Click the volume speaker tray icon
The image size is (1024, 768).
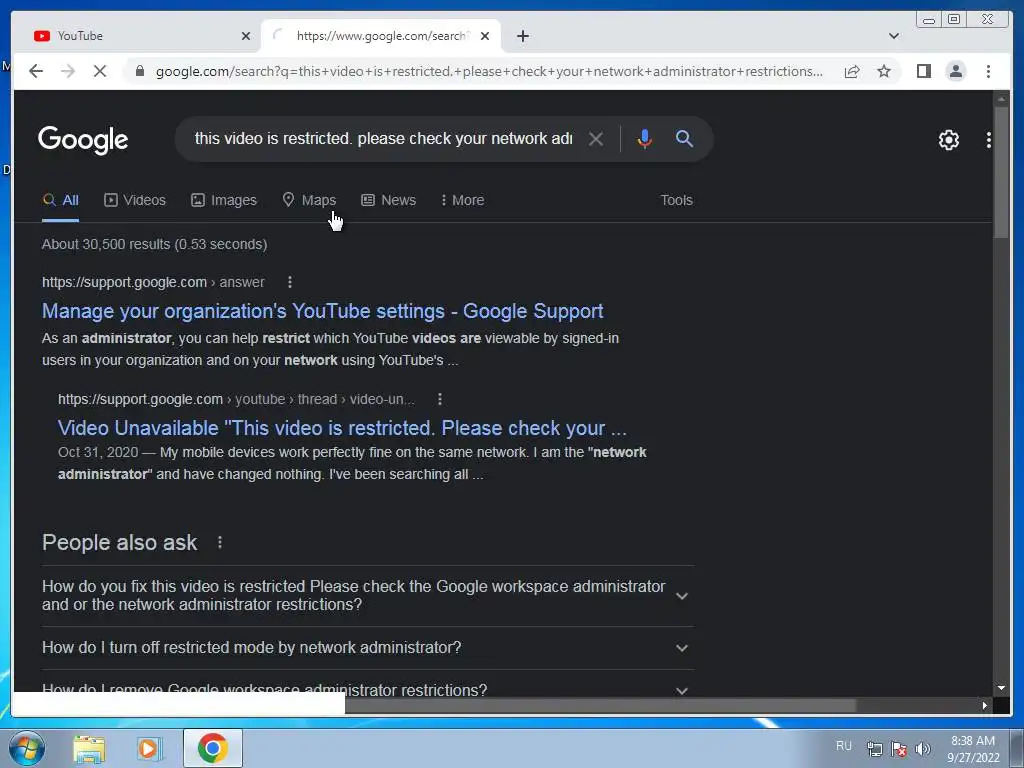click(923, 749)
